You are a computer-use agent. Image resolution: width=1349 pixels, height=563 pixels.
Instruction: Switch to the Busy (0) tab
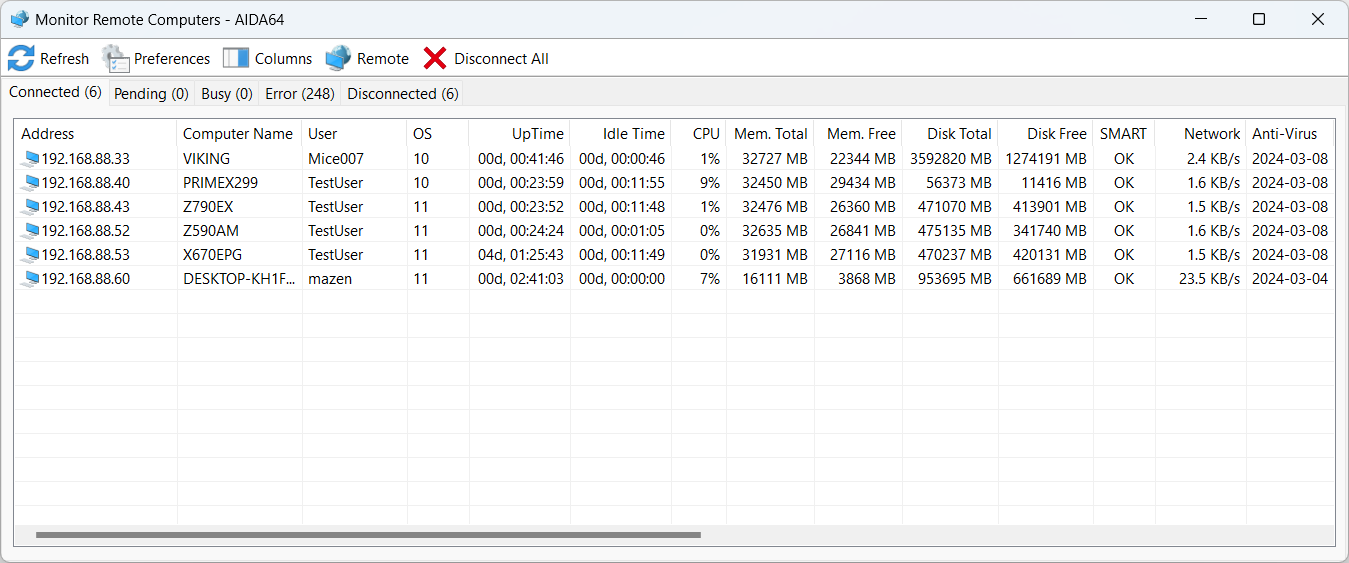(x=227, y=94)
